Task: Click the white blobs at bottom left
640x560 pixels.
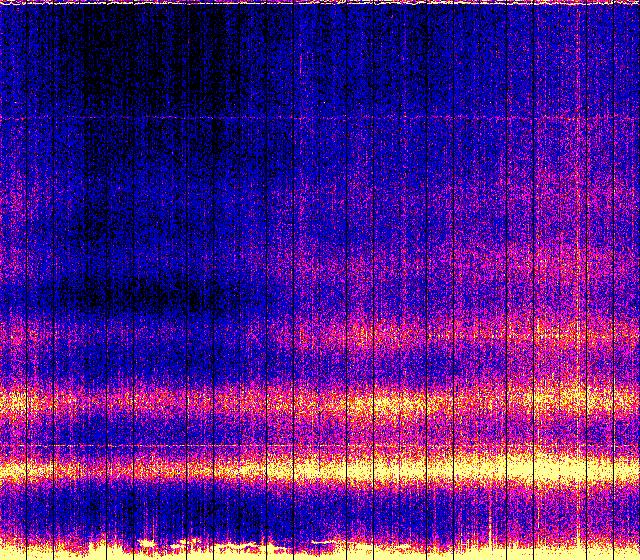Action: [150, 545]
